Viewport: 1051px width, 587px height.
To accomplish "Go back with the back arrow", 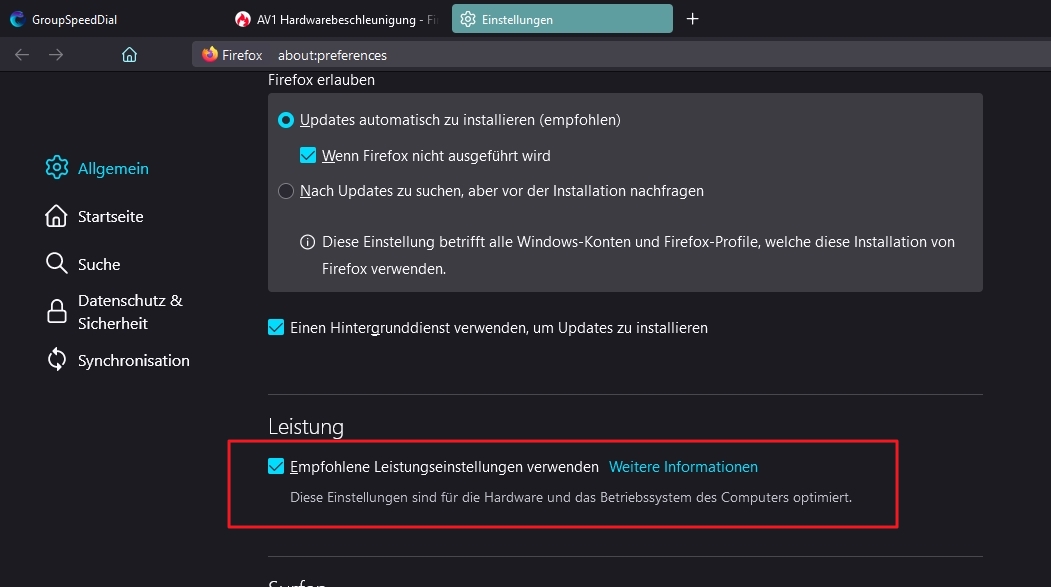I will pos(22,55).
